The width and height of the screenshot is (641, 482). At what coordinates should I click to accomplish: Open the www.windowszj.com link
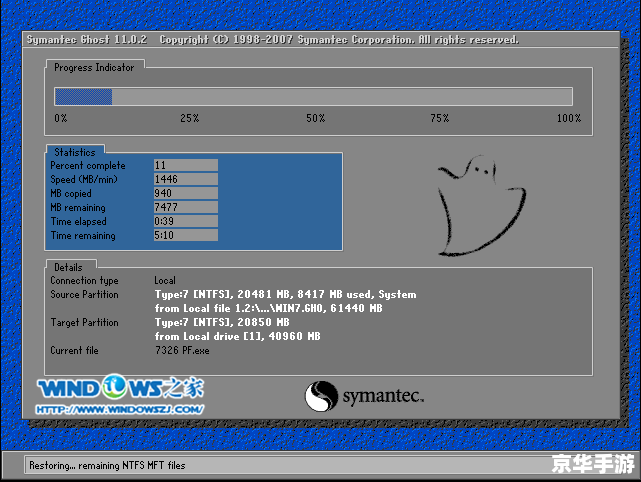[121, 409]
